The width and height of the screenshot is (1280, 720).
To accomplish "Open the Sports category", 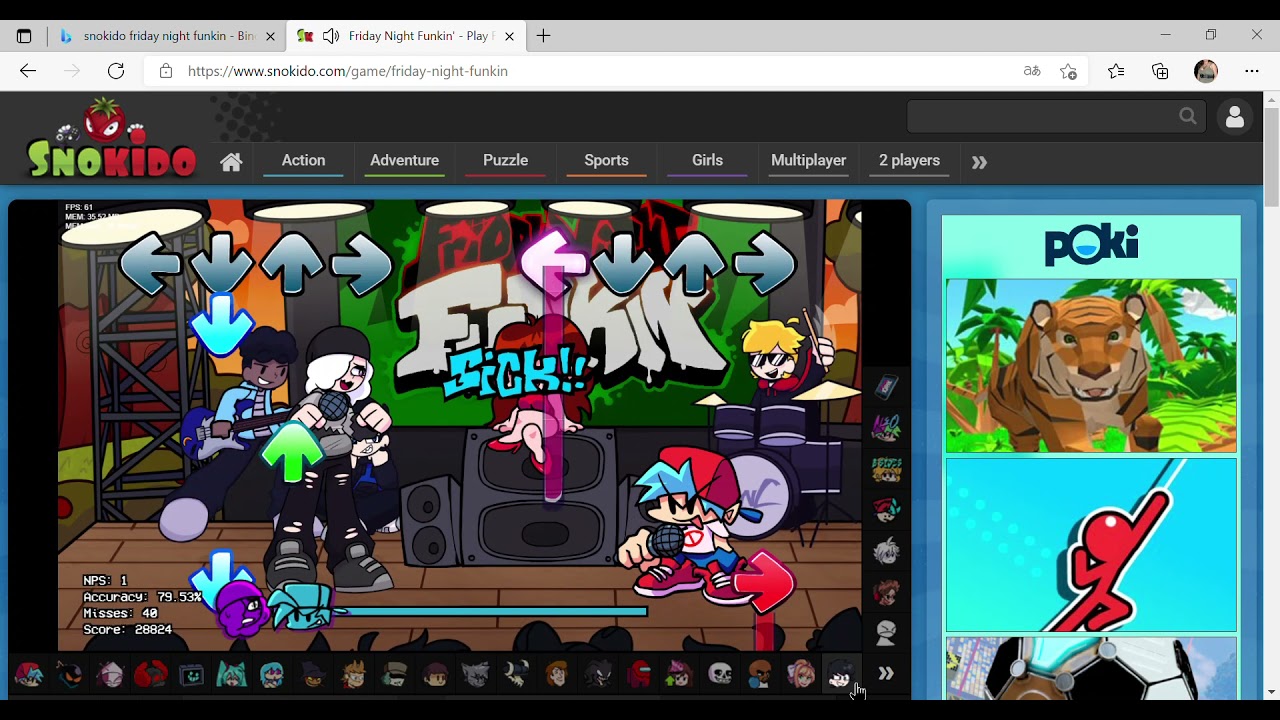I will point(606,160).
